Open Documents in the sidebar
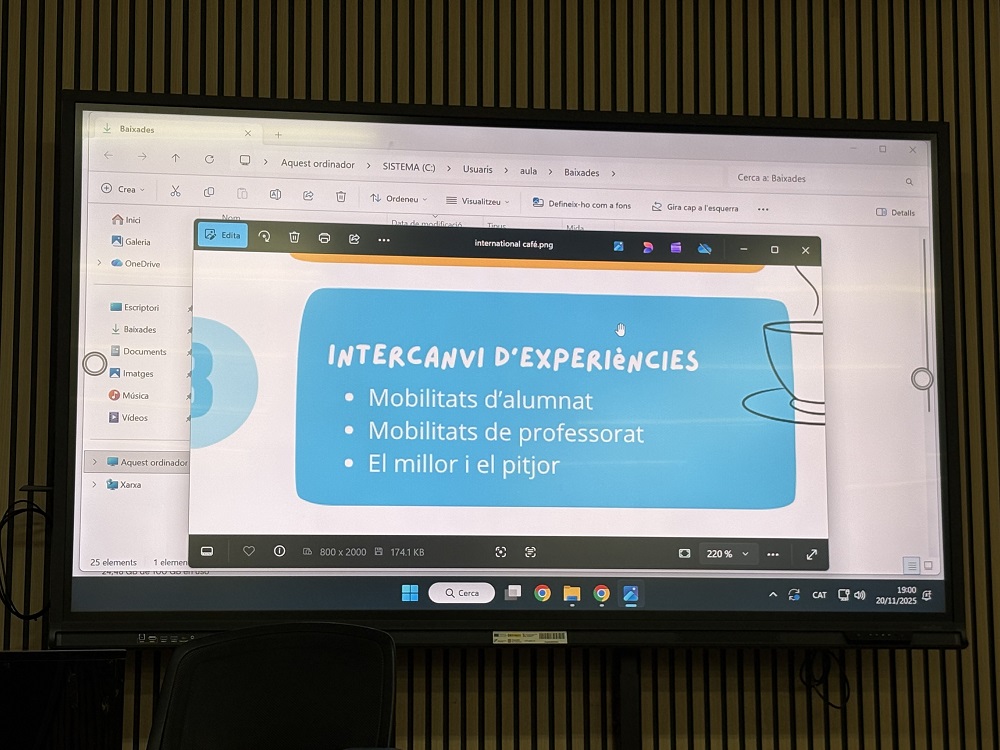This screenshot has width=1000, height=750. point(144,351)
